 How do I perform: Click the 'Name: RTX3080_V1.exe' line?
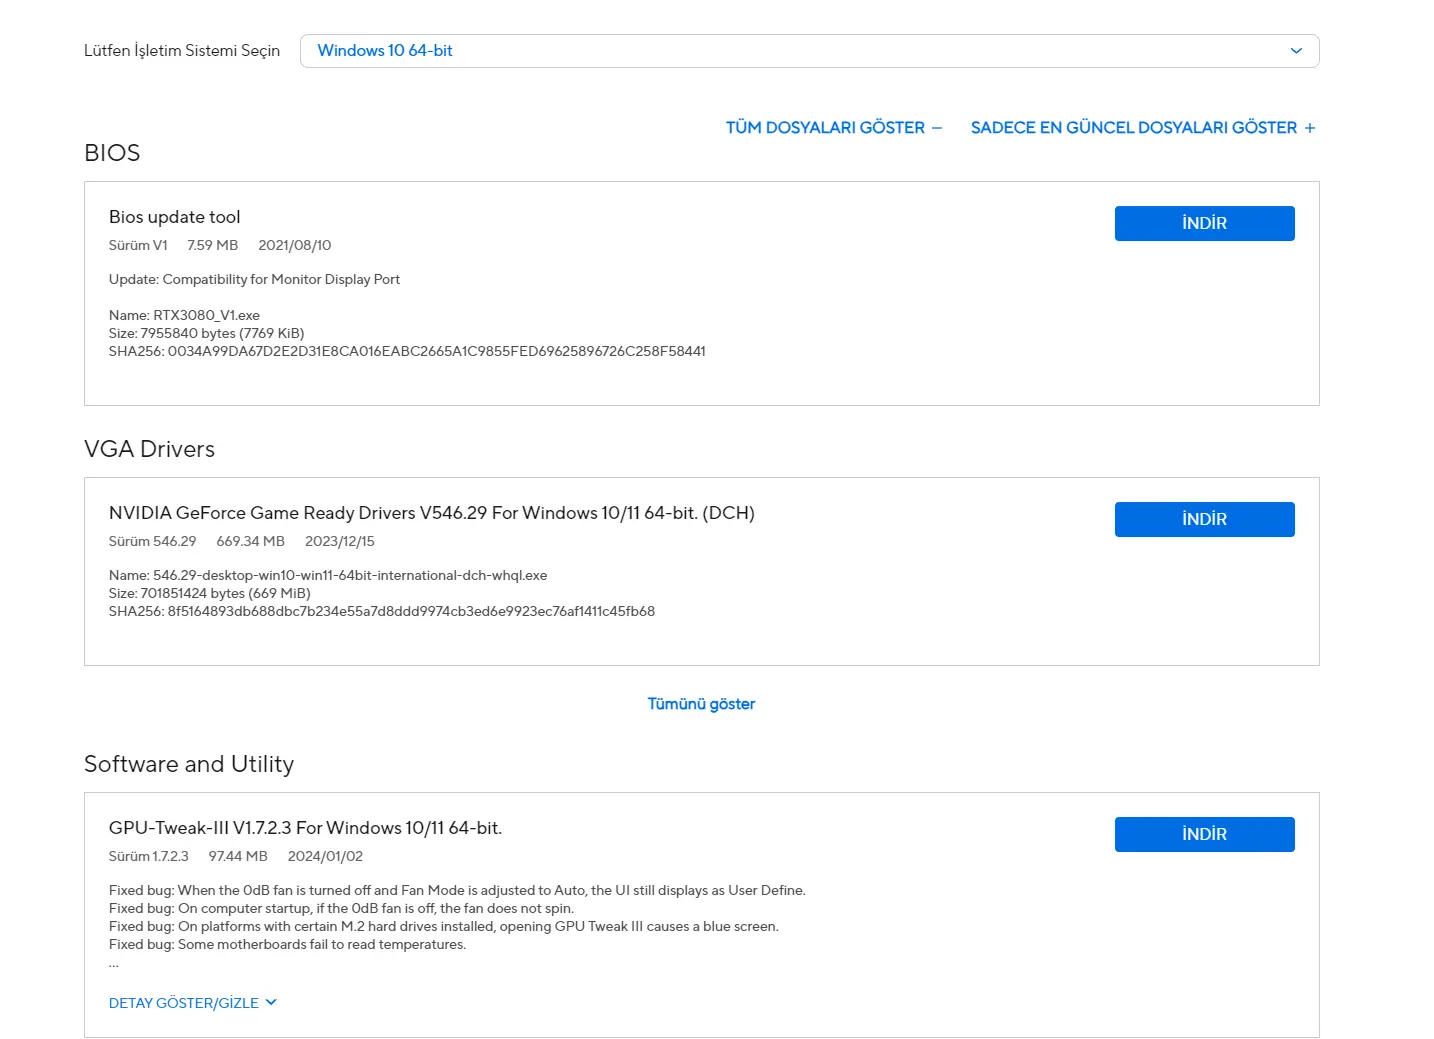point(184,315)
